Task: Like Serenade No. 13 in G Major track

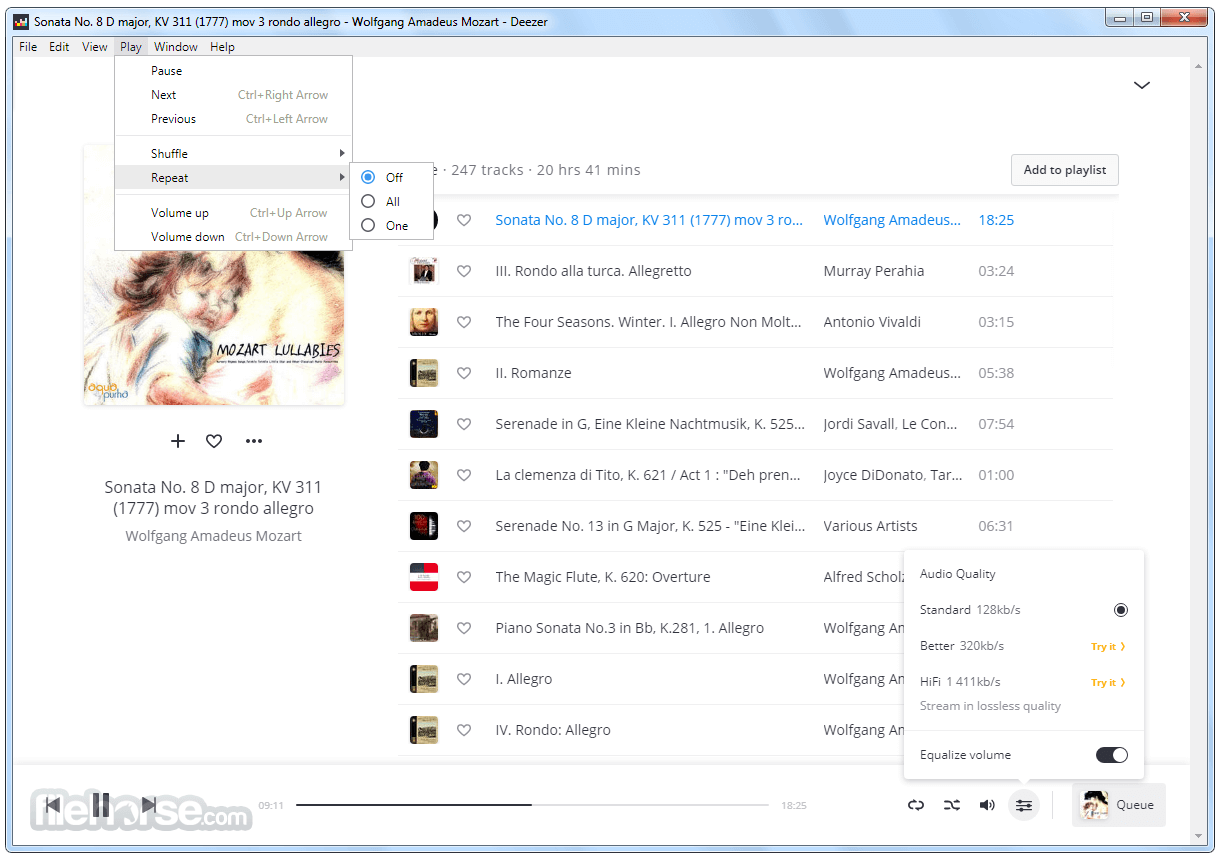Action: click(x=464, y=526)
